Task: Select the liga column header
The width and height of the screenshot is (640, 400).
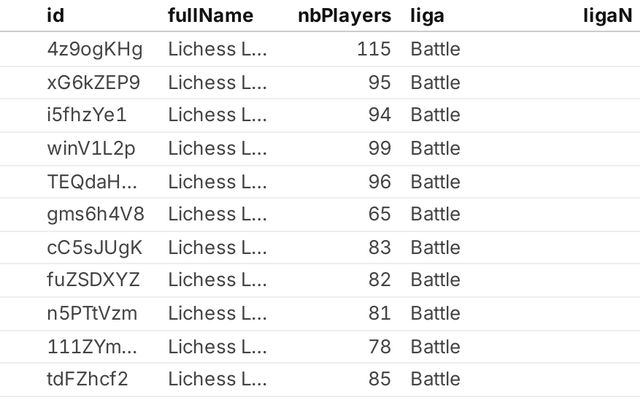Action: [x=427, y=15]
